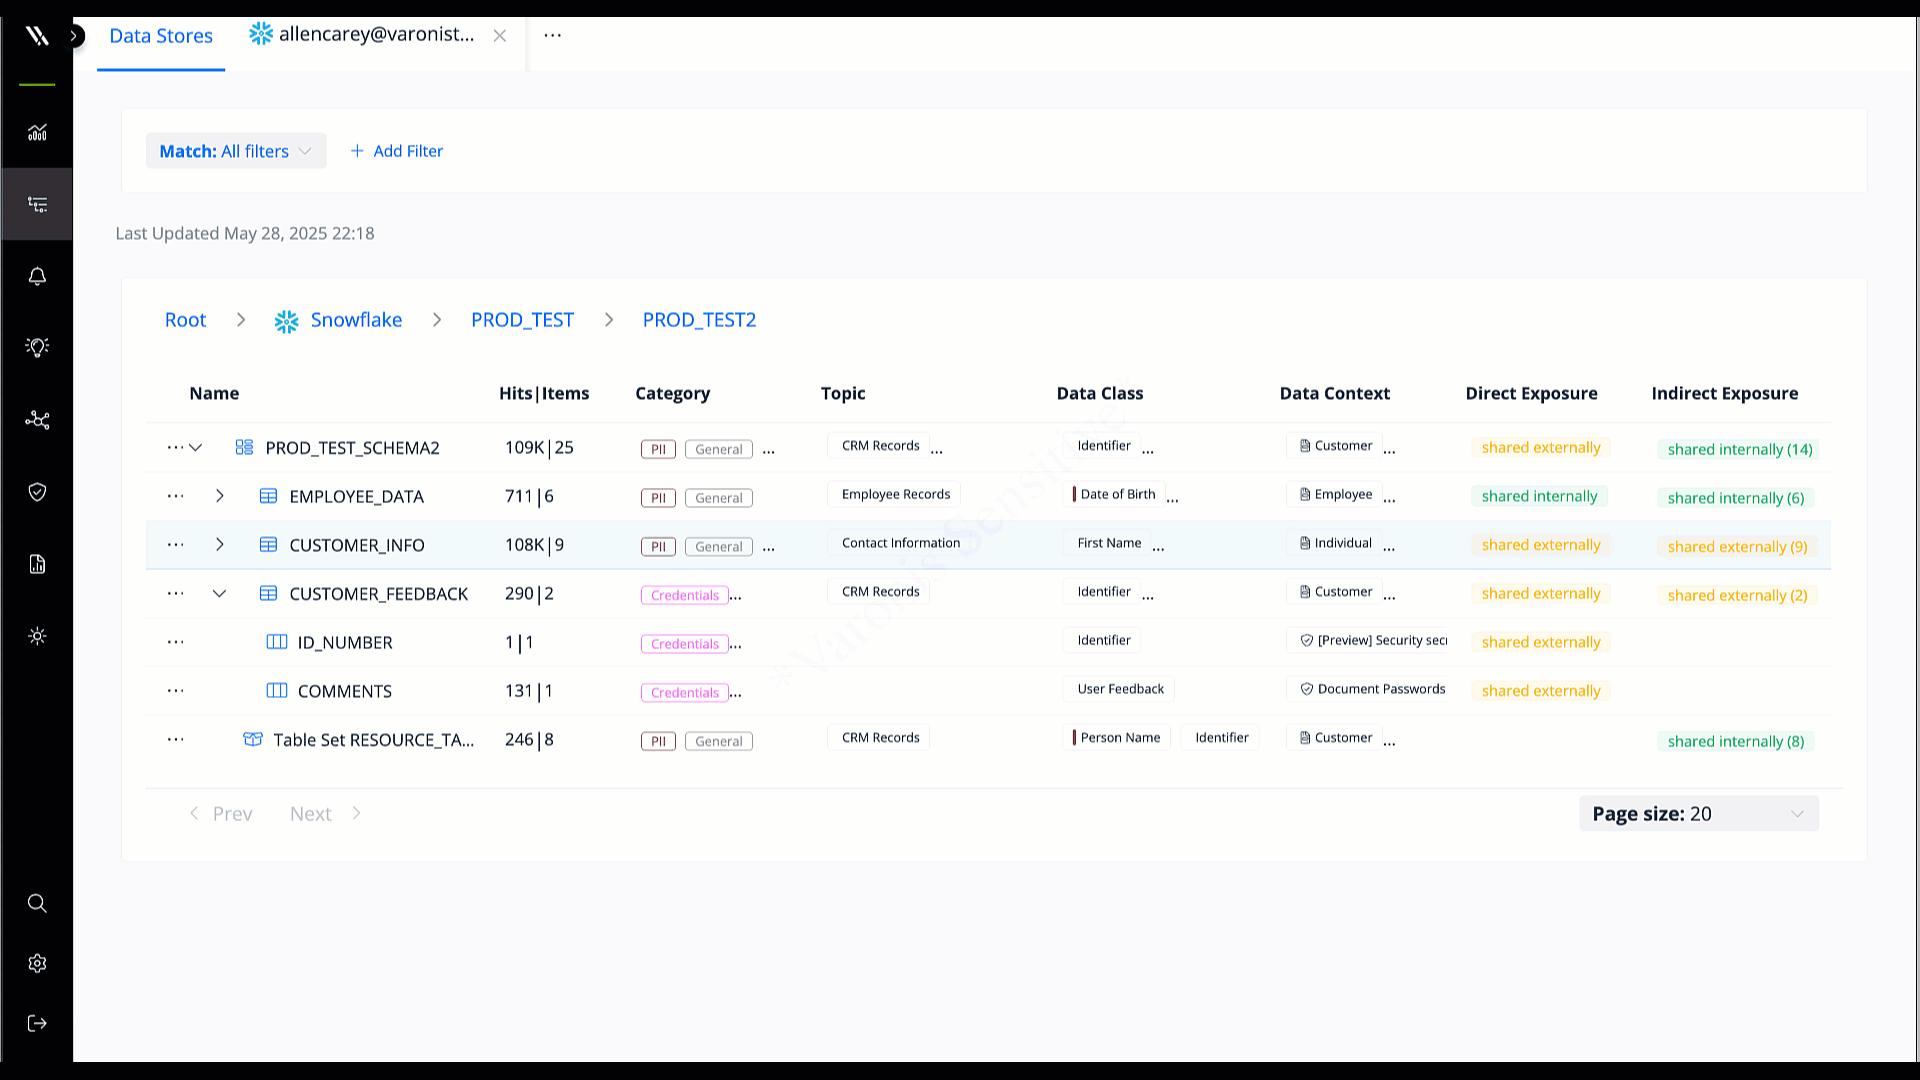The width and height of the screenshot is (1920, 1080).
Task: Open the insights lightbulb icon
Action: pyautogui.click(x=37, y=346)
